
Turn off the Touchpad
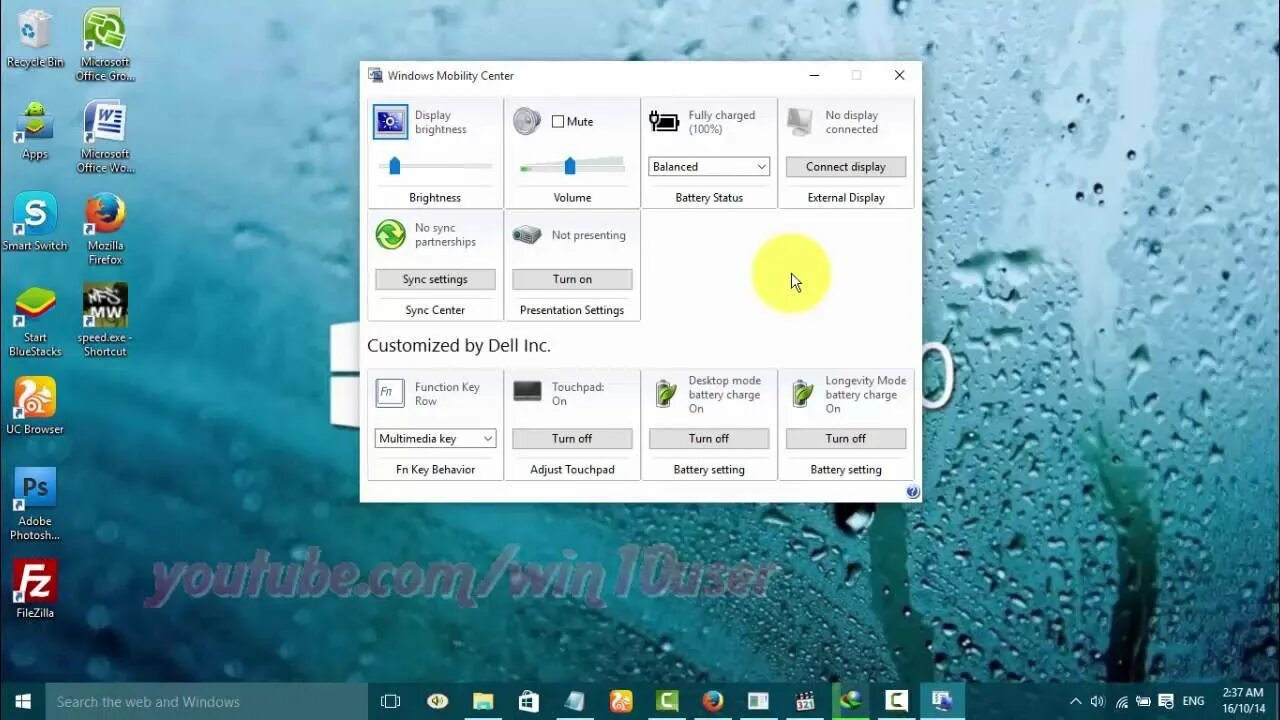point(572,438)
